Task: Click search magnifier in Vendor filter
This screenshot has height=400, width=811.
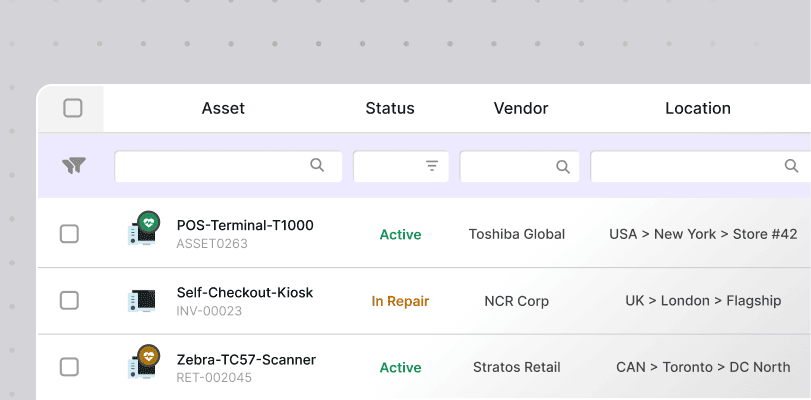Action: click(x=563, y=167)
